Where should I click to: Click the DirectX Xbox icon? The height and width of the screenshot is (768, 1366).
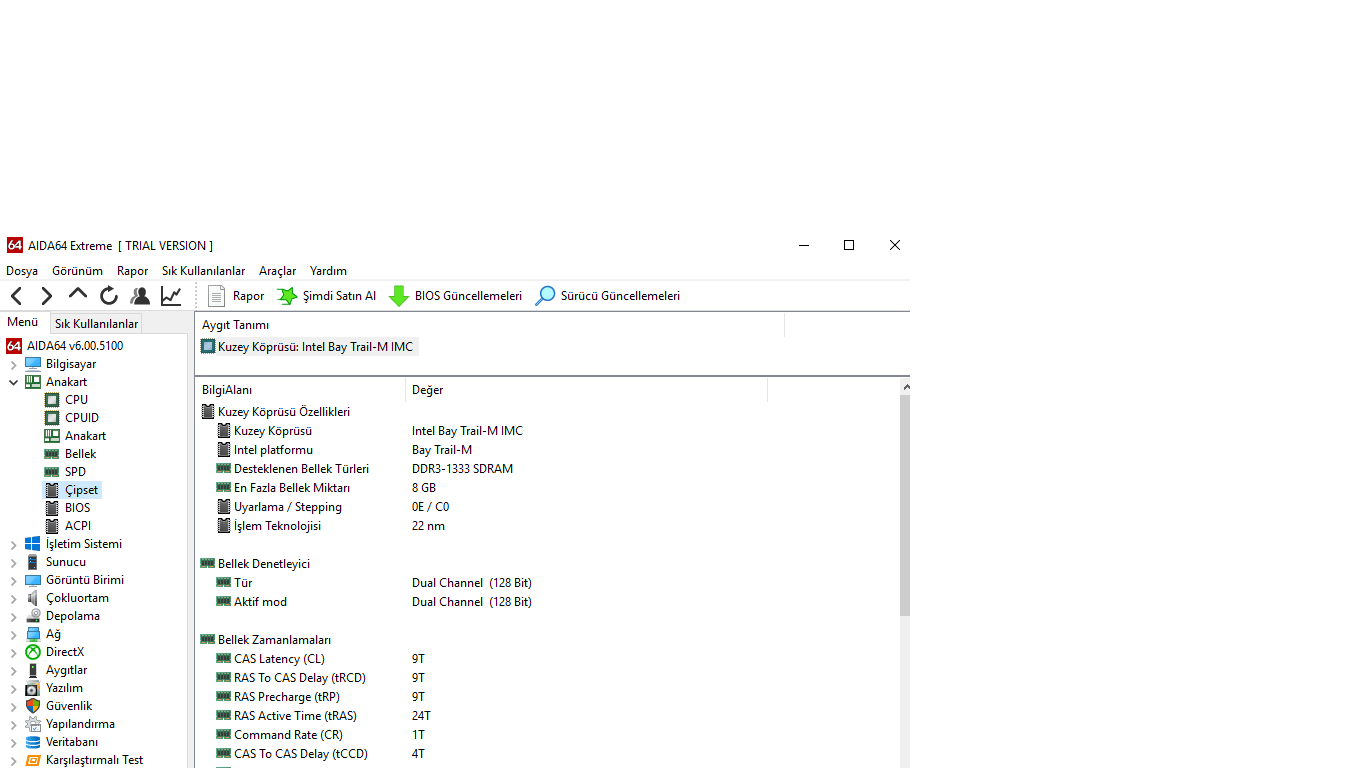33,652
